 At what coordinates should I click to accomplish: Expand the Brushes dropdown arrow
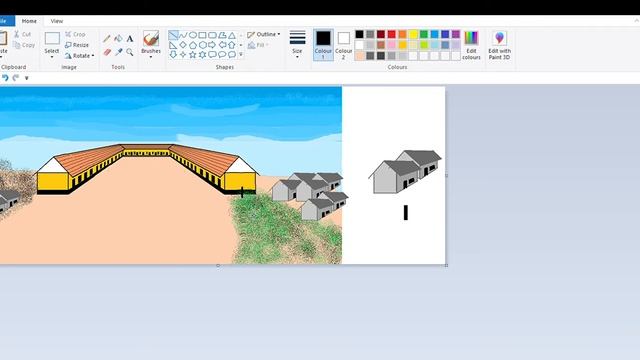click(x=151, y=57)
